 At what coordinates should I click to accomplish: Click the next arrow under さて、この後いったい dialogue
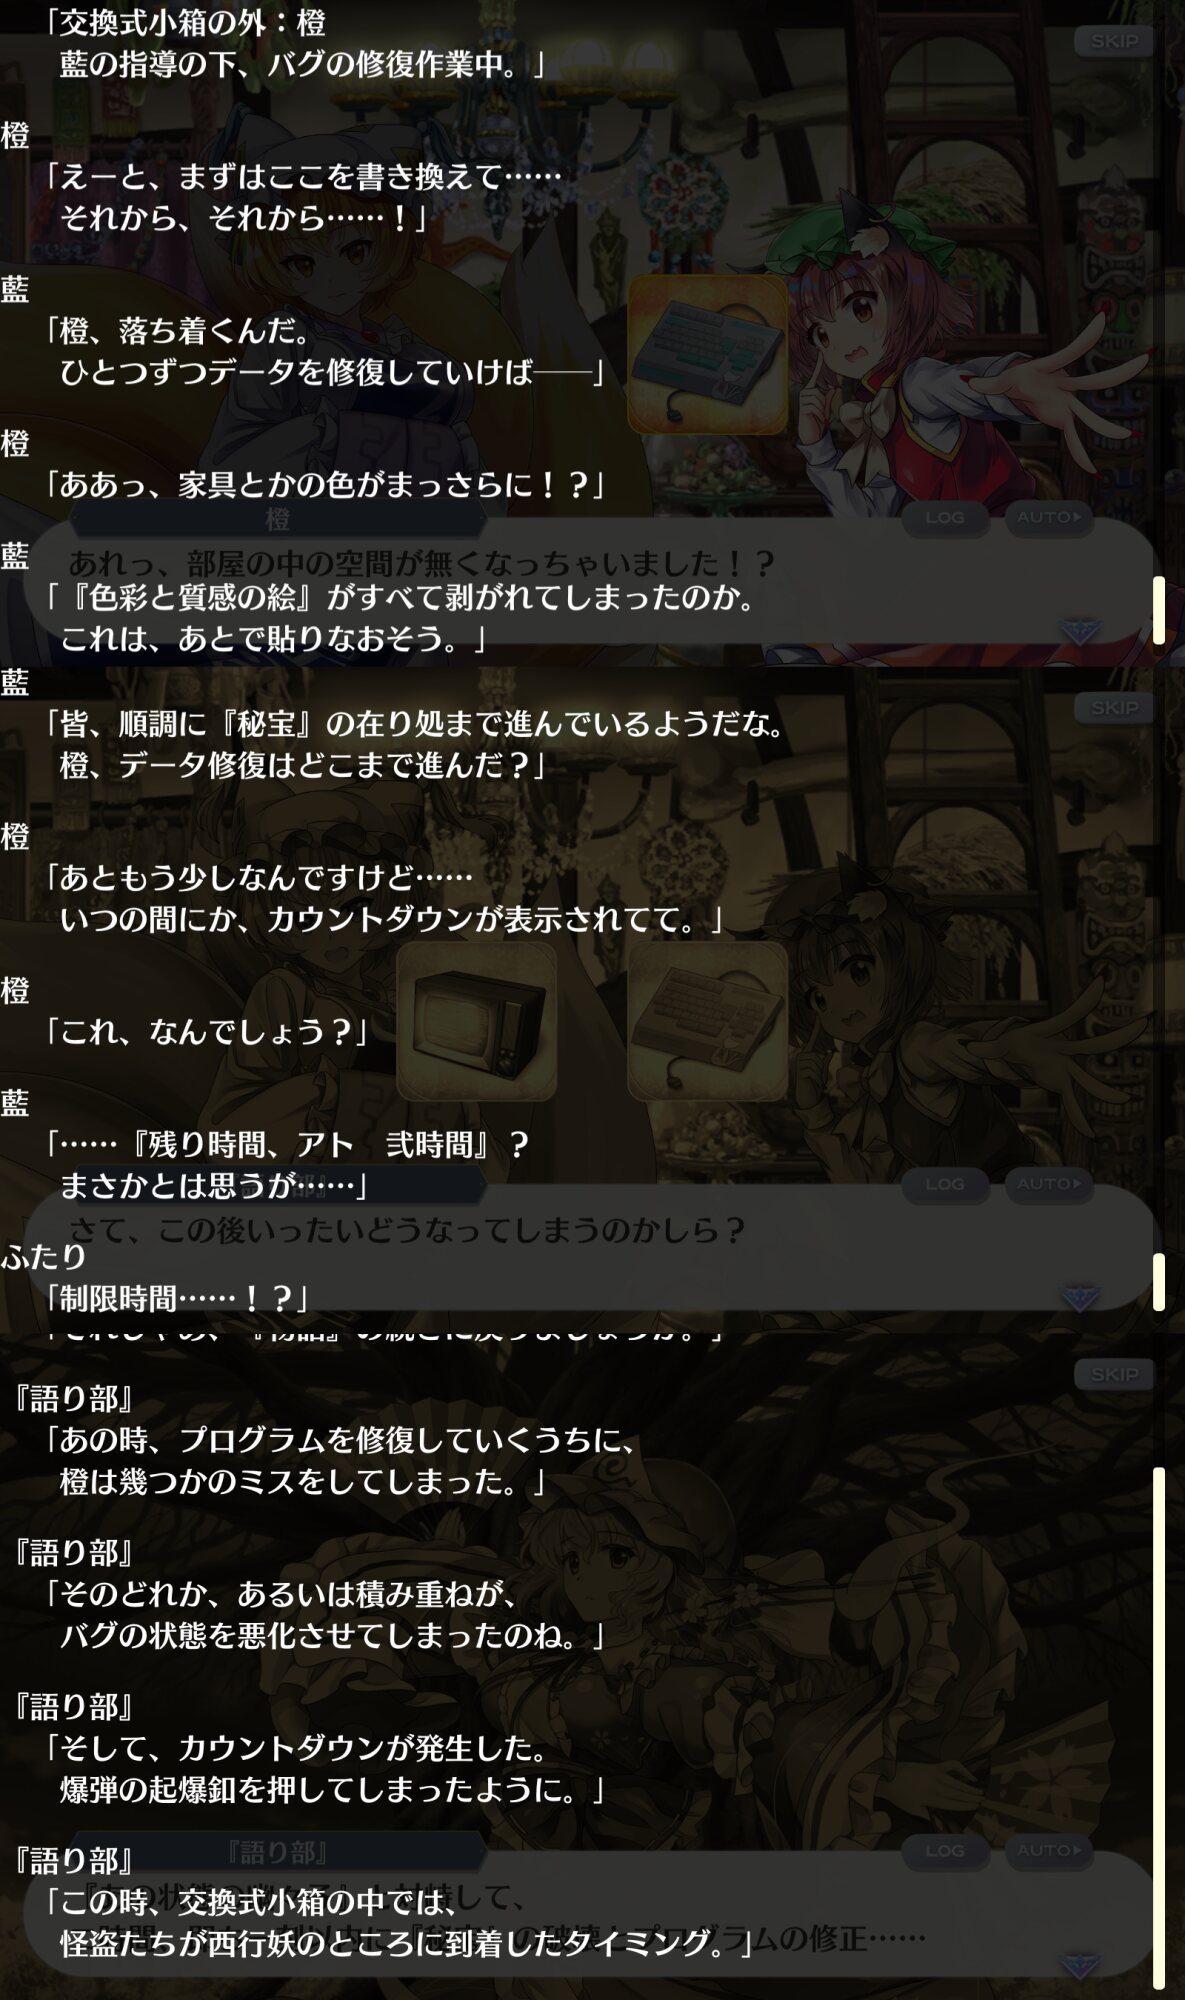coord(1080,1298)
